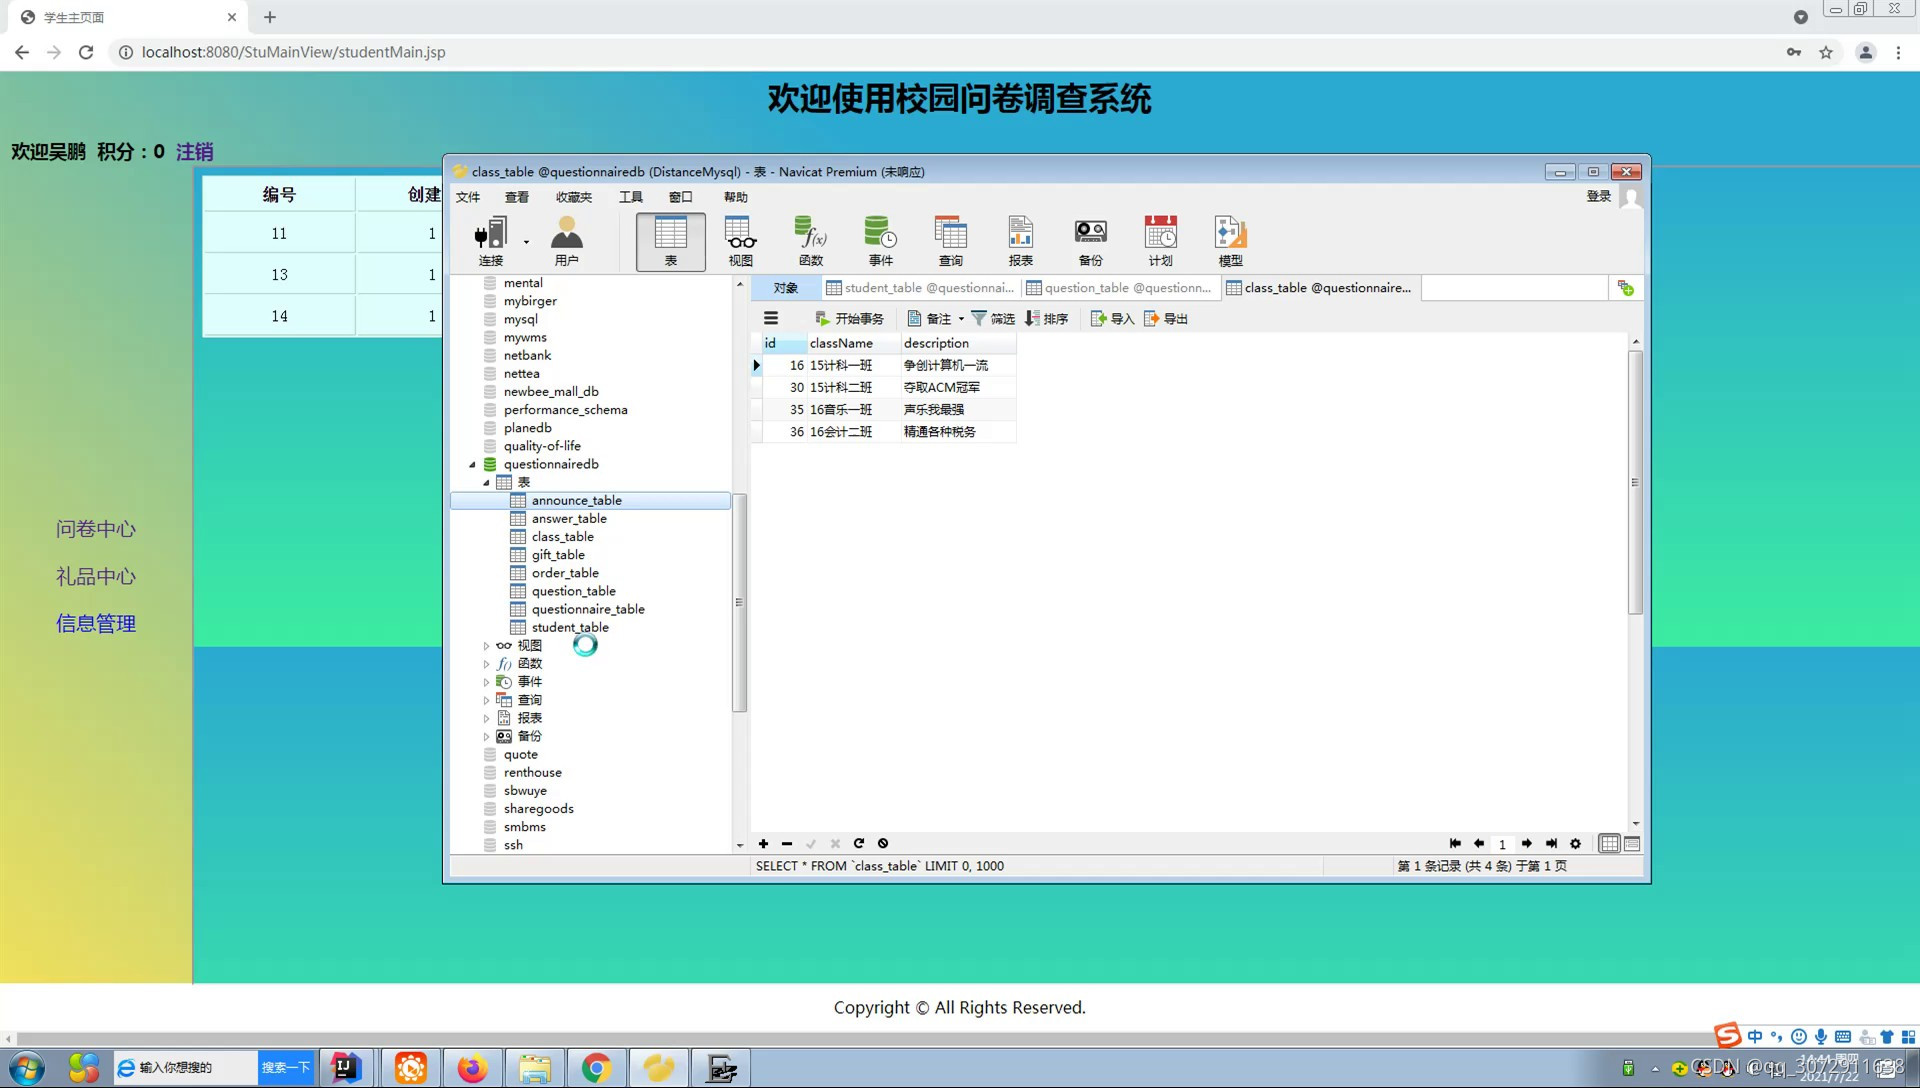Open IntelliJ IDEA from the taskbar
Image resolution: width=1920 pixels, height=1088 pixels.
tap(345, 1068)
